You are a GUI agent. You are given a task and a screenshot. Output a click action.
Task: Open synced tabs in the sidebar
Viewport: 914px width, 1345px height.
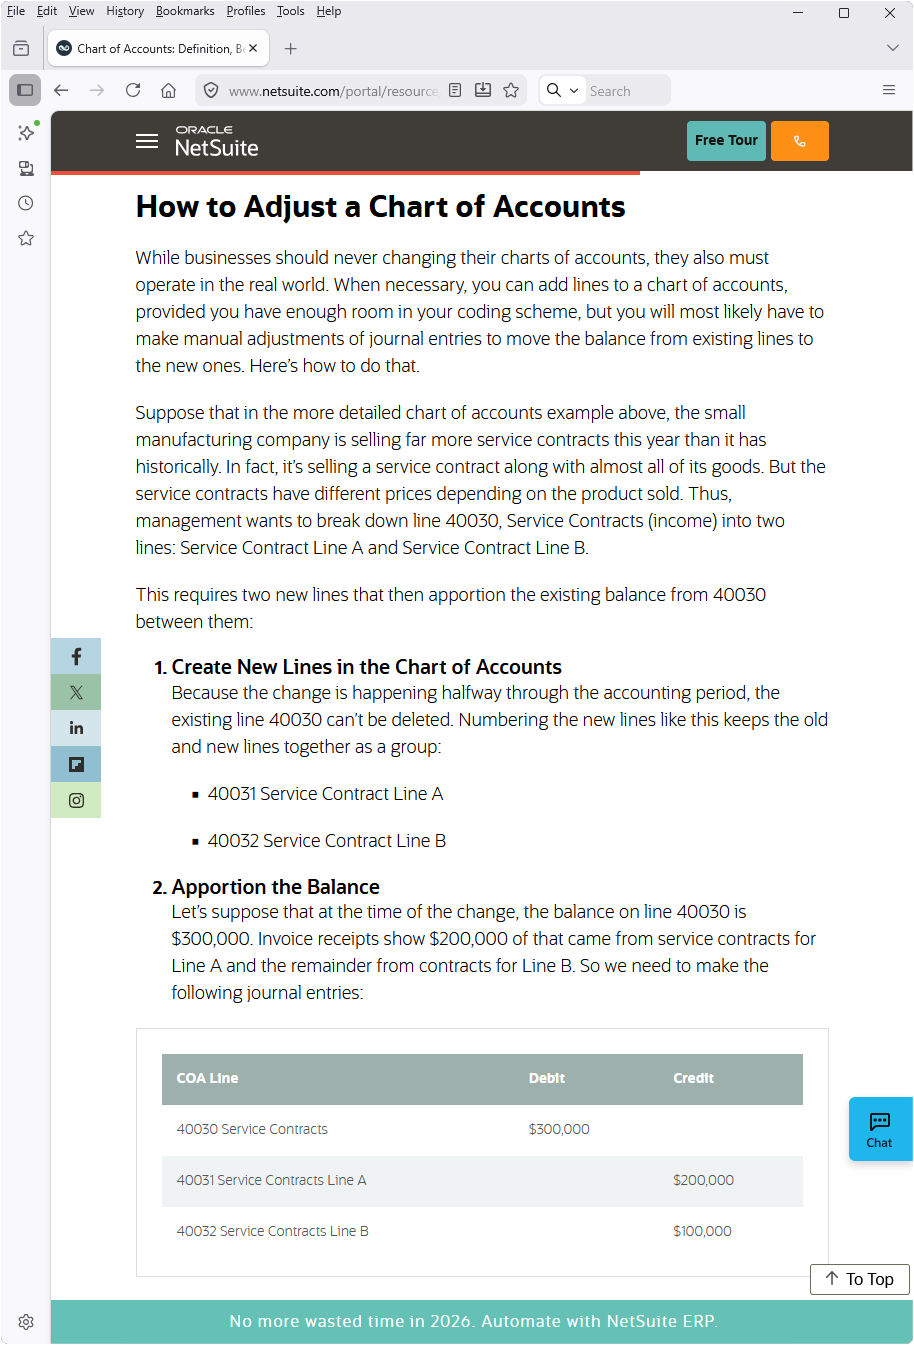click(x=26, y=168)
